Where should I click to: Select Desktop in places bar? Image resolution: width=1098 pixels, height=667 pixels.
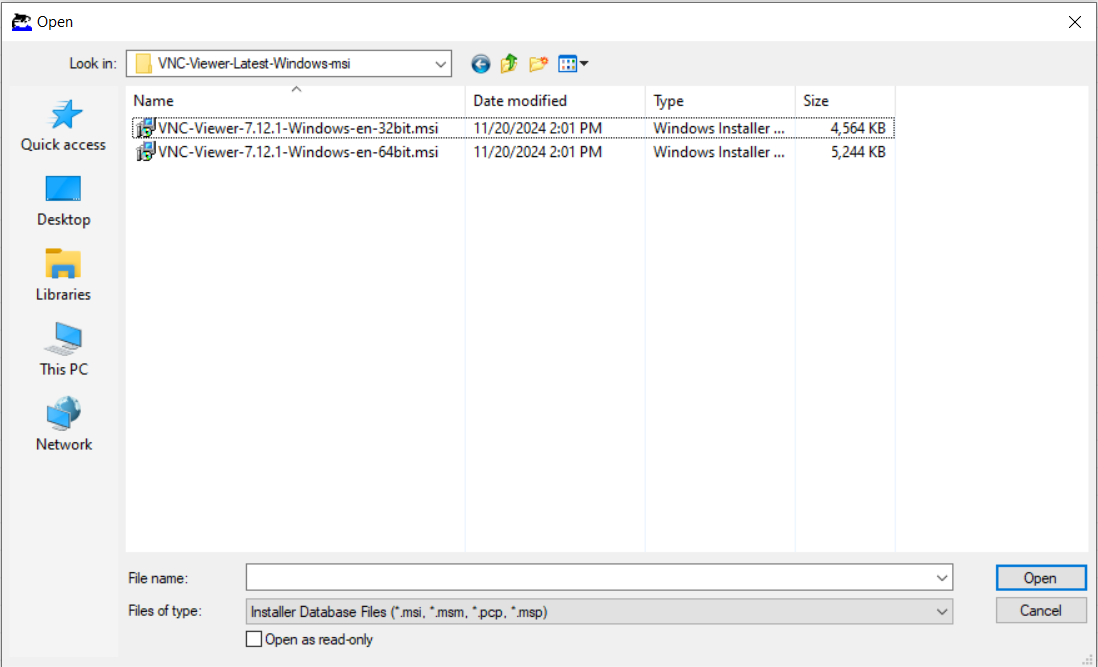click(63, 201)
